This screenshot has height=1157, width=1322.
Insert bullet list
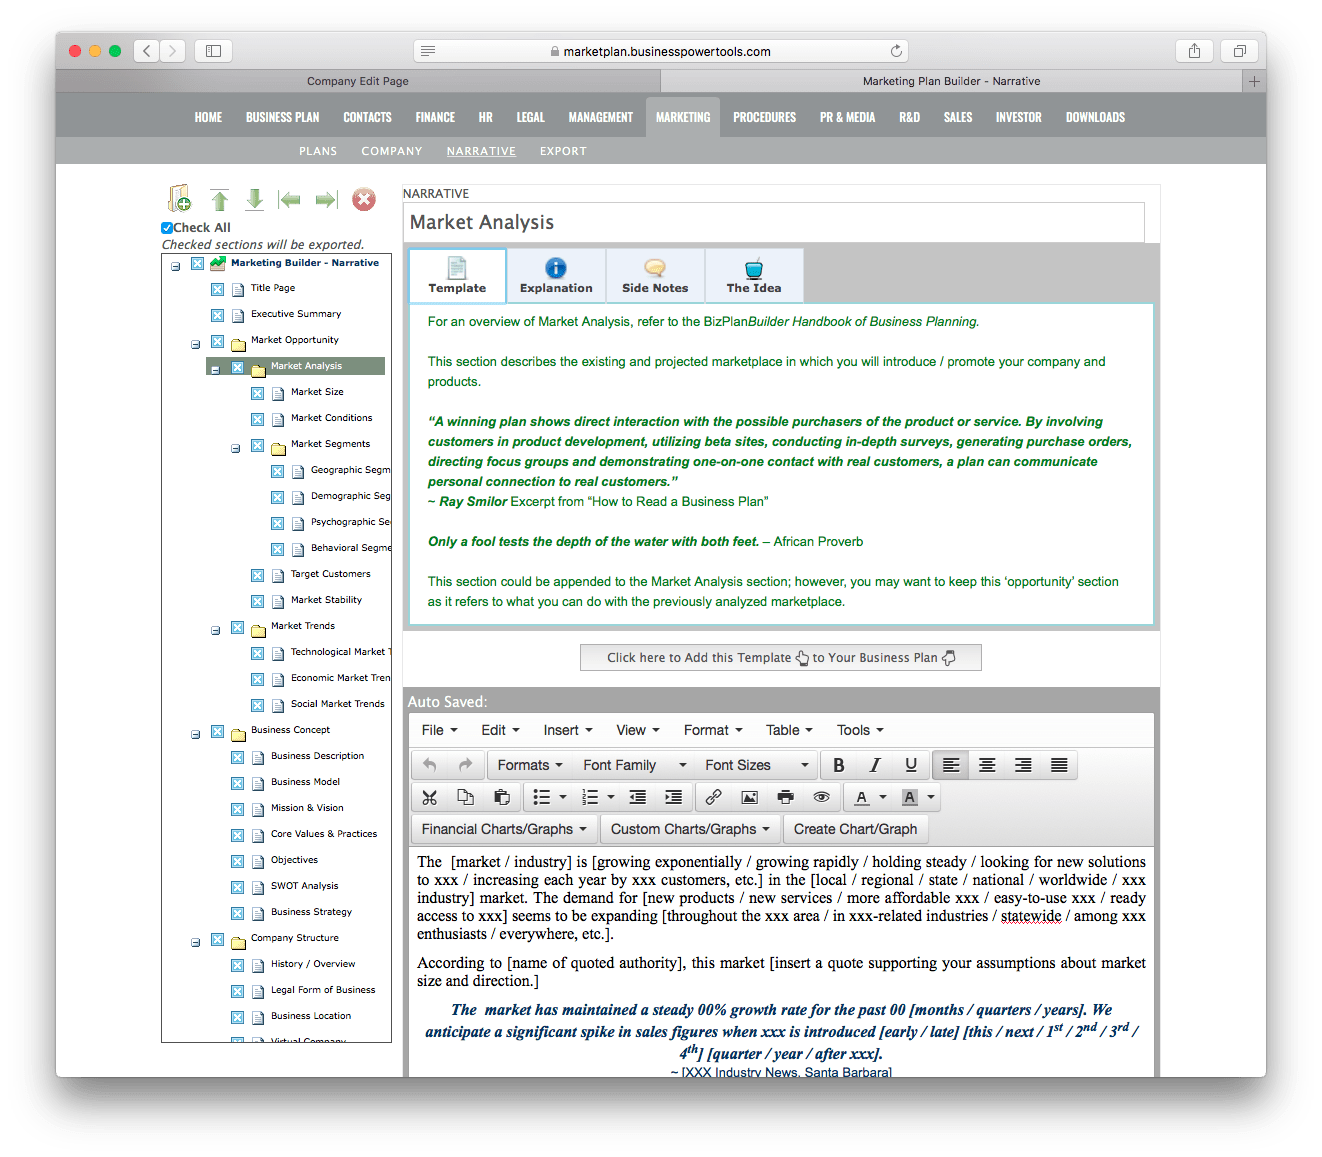542,797
